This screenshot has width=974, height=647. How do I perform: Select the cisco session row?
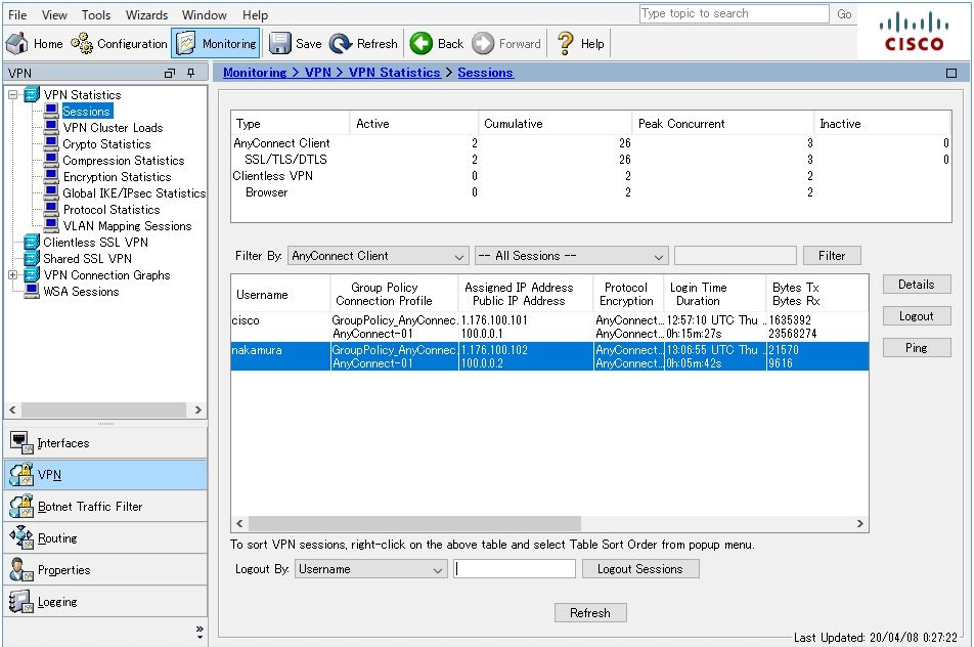coord(549,327)
